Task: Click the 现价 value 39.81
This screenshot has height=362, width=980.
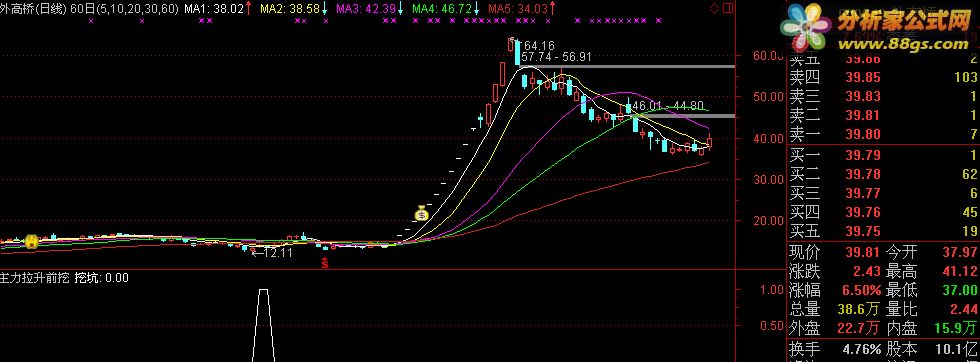Action: (x=862, y=253)
